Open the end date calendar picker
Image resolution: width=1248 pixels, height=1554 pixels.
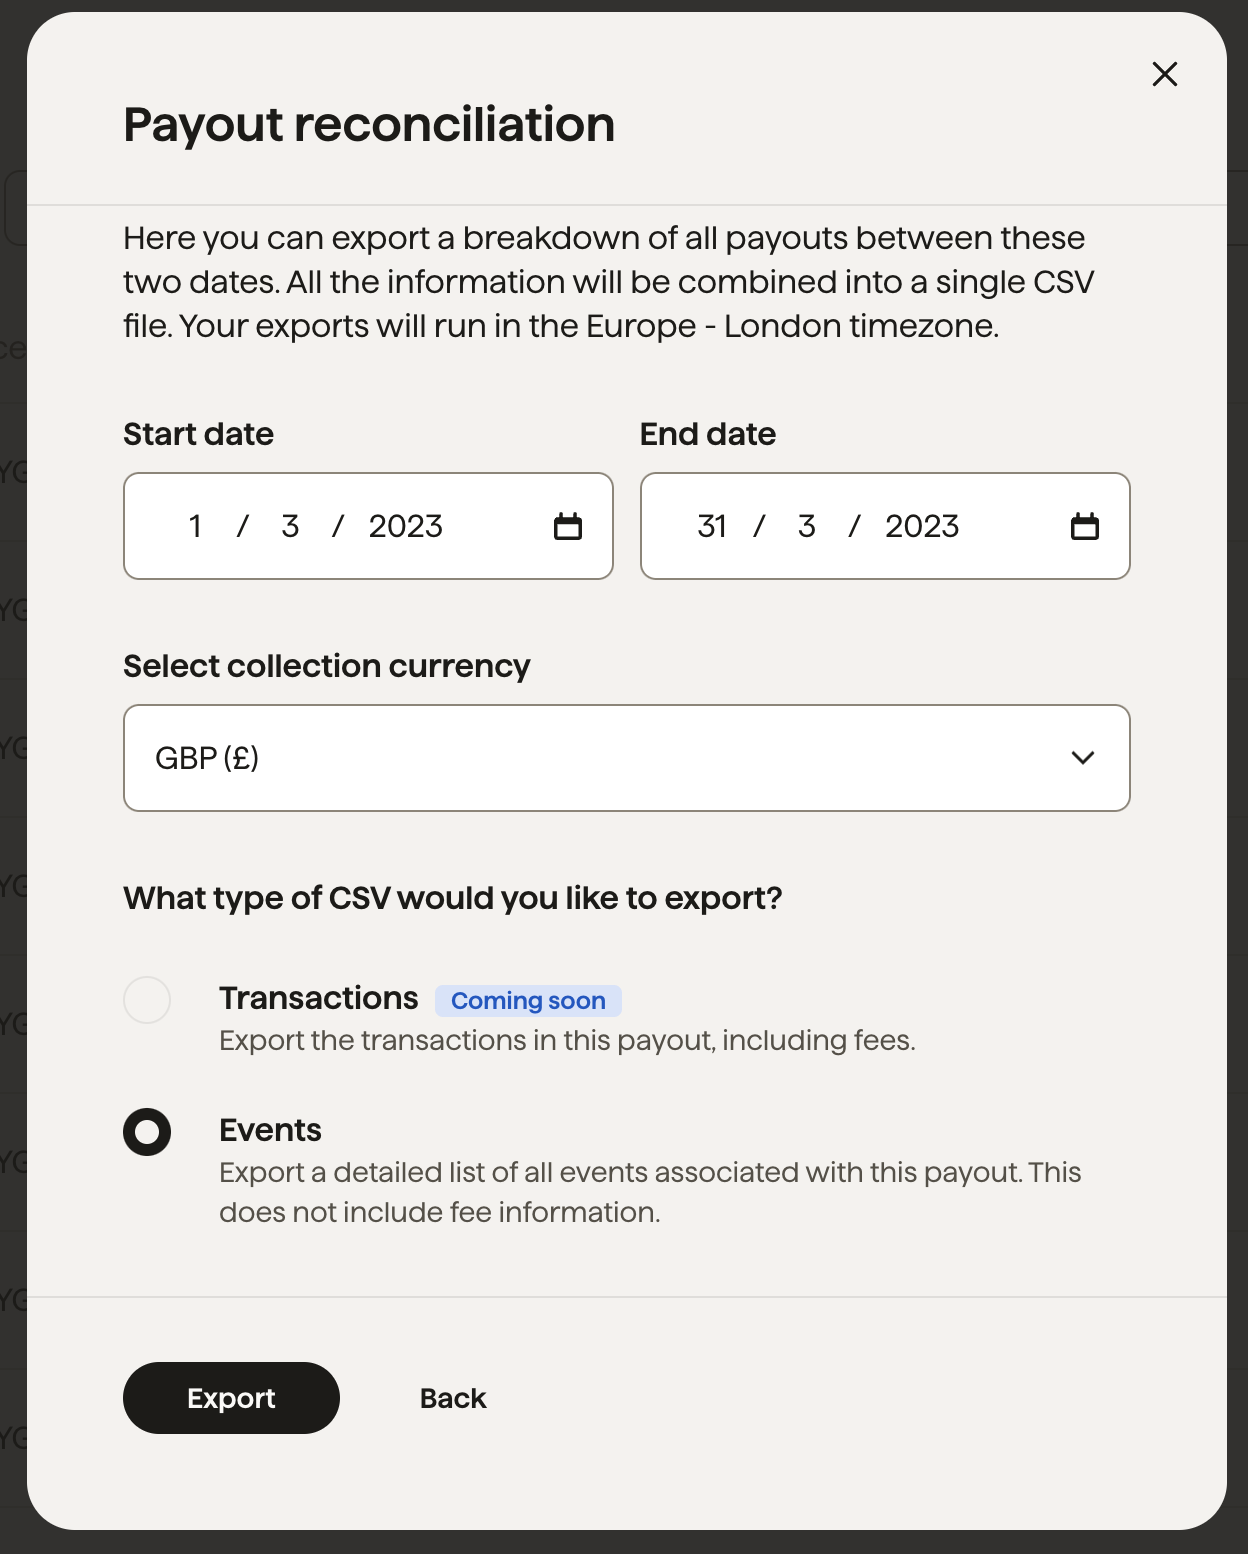pos(1085,525)
